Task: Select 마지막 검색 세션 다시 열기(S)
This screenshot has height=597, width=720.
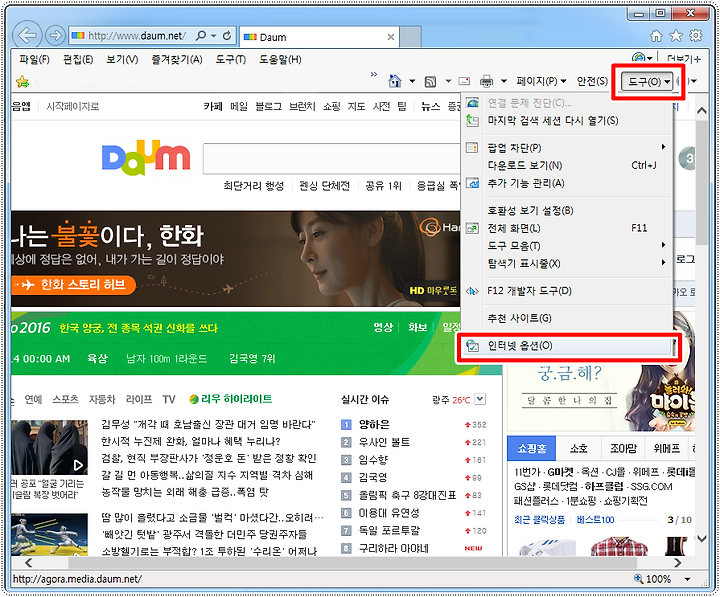Action: coord(568,120)
